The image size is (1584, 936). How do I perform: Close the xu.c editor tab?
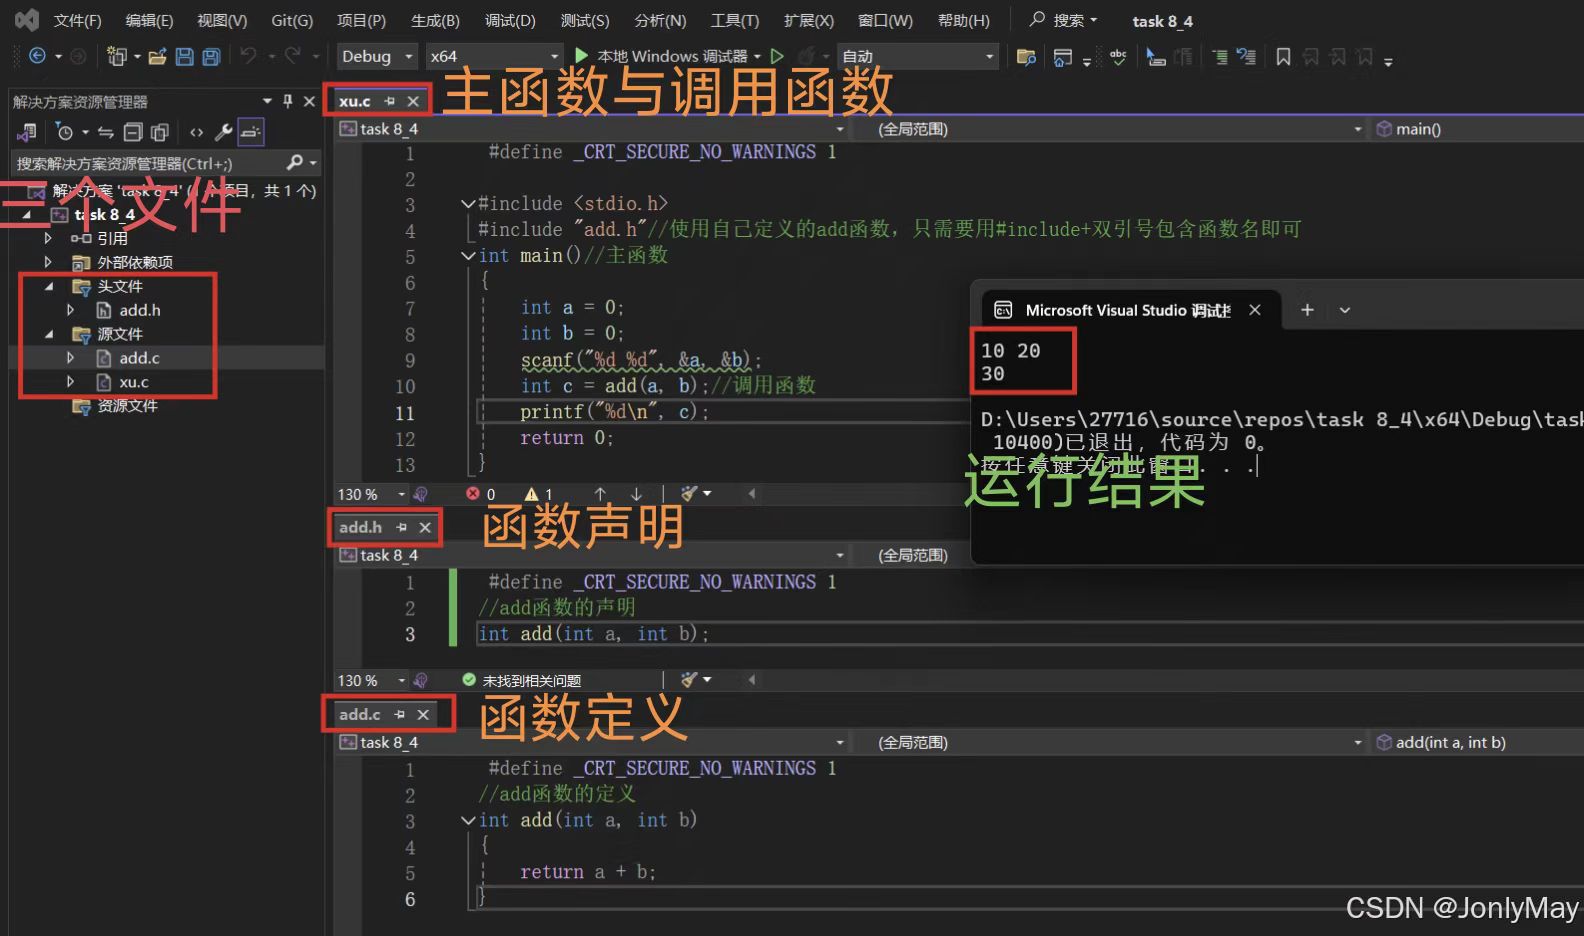coord(413,101)
